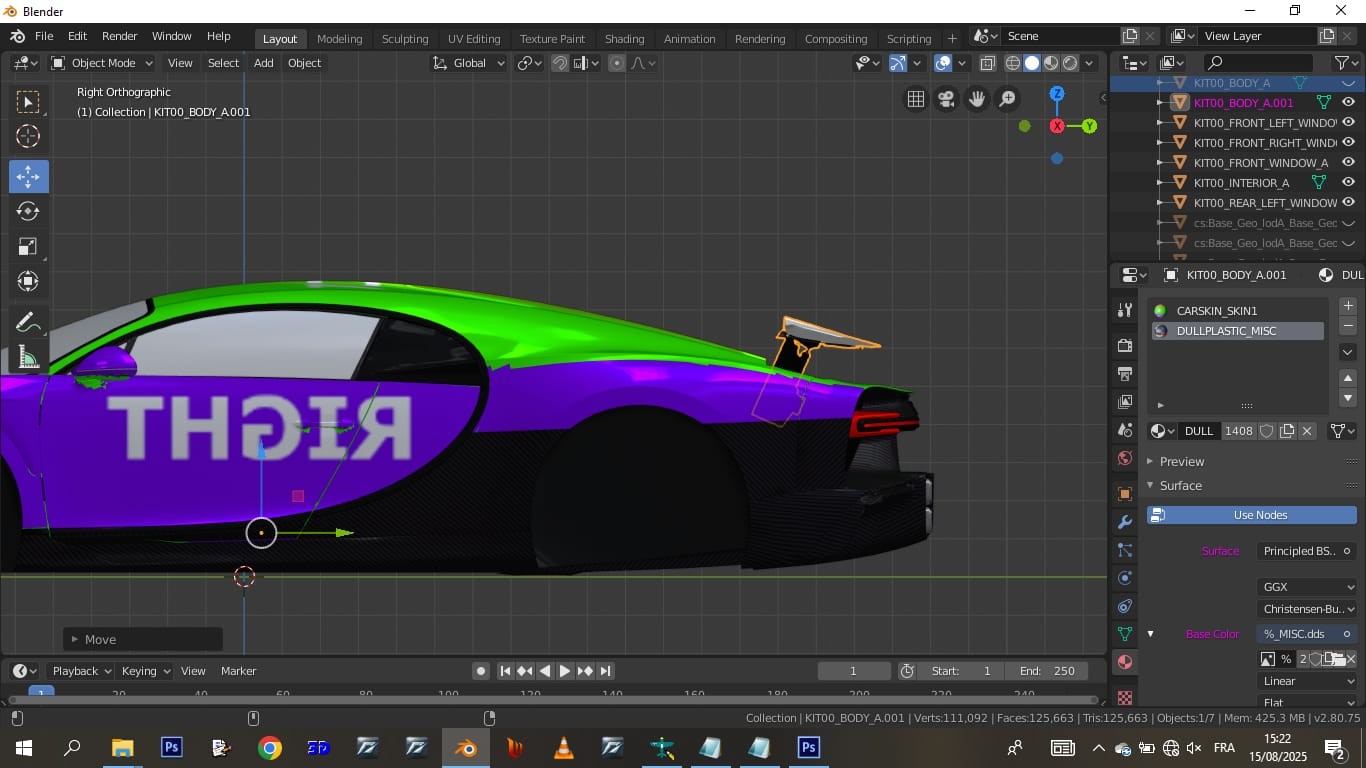Select the Rotate tool
Screen dimensions: 1366x768
[x=28, y=212]
